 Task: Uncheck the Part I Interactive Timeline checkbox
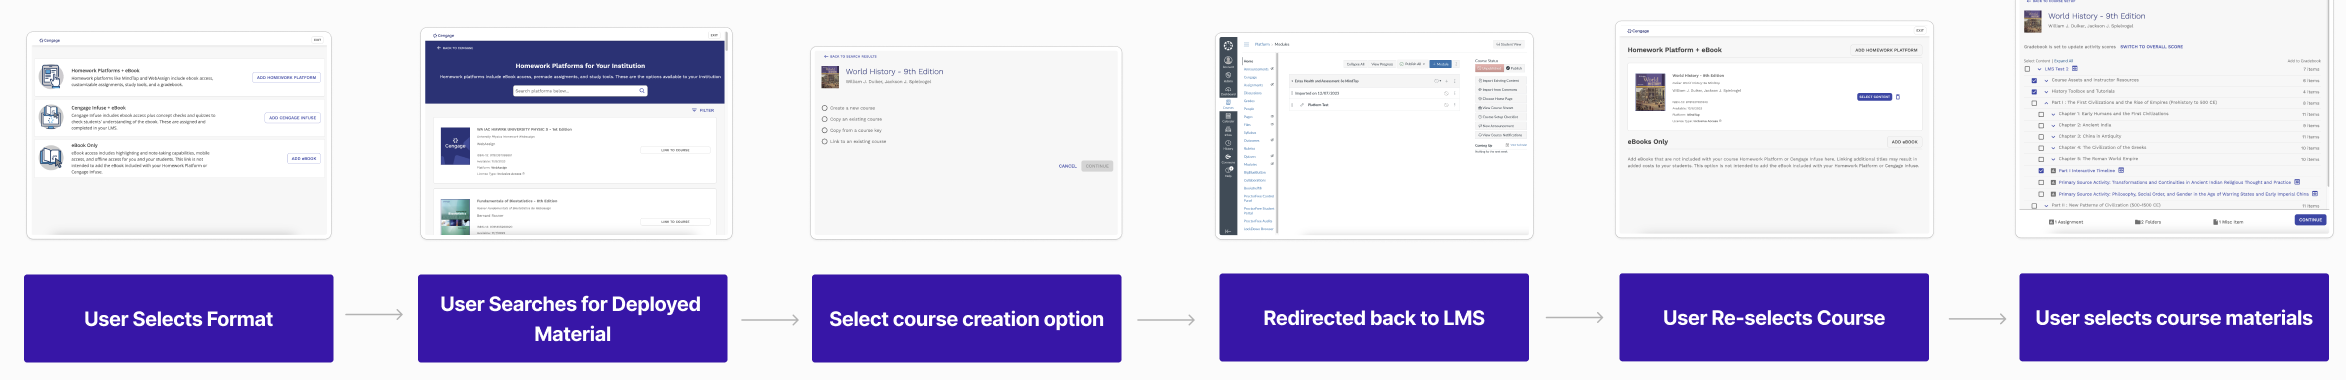pos(2041,170)
